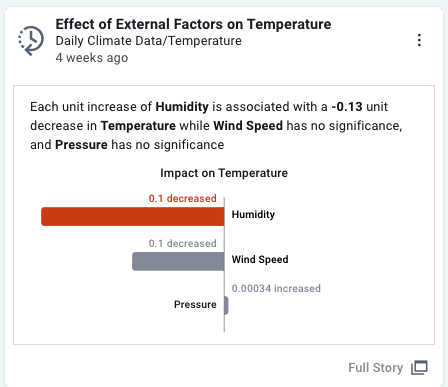
Task: Open the Full Story link
Action: pyautogui.click(x=376, y=368)
